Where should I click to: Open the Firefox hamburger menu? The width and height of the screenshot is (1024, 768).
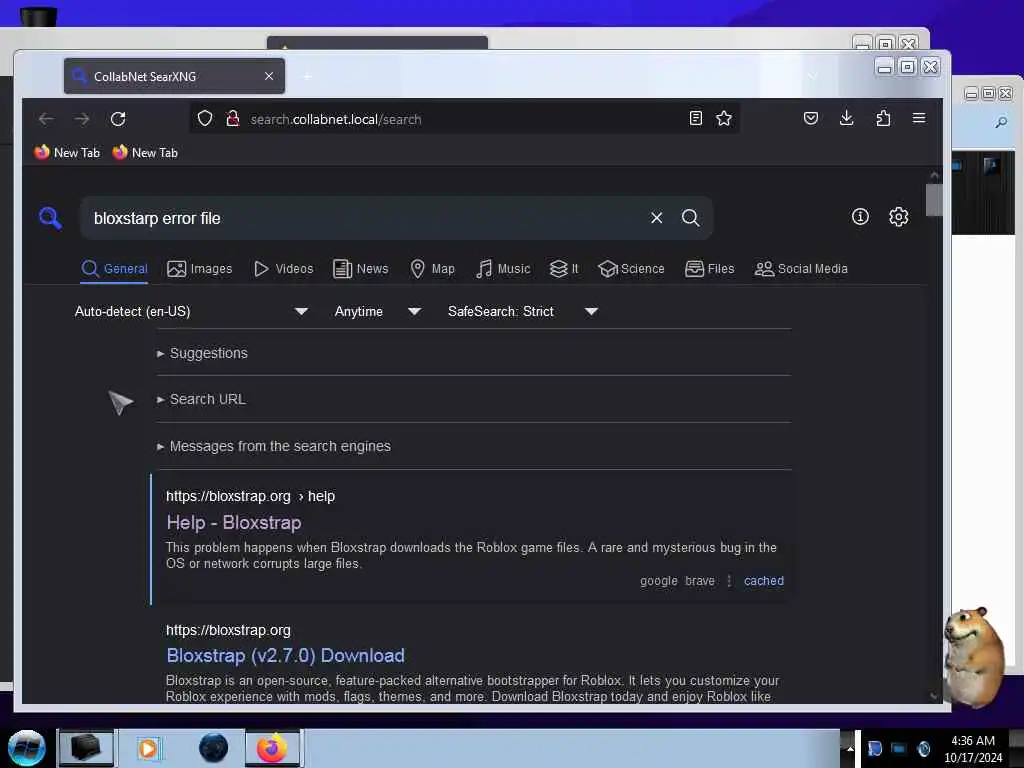point(919,118)
